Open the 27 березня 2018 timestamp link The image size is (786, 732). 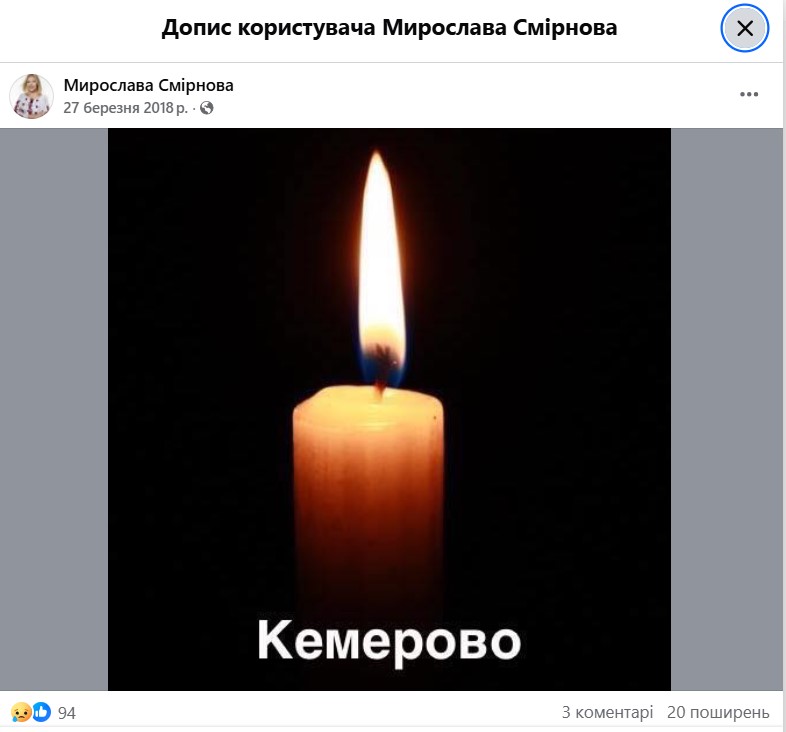pos(125,108)
